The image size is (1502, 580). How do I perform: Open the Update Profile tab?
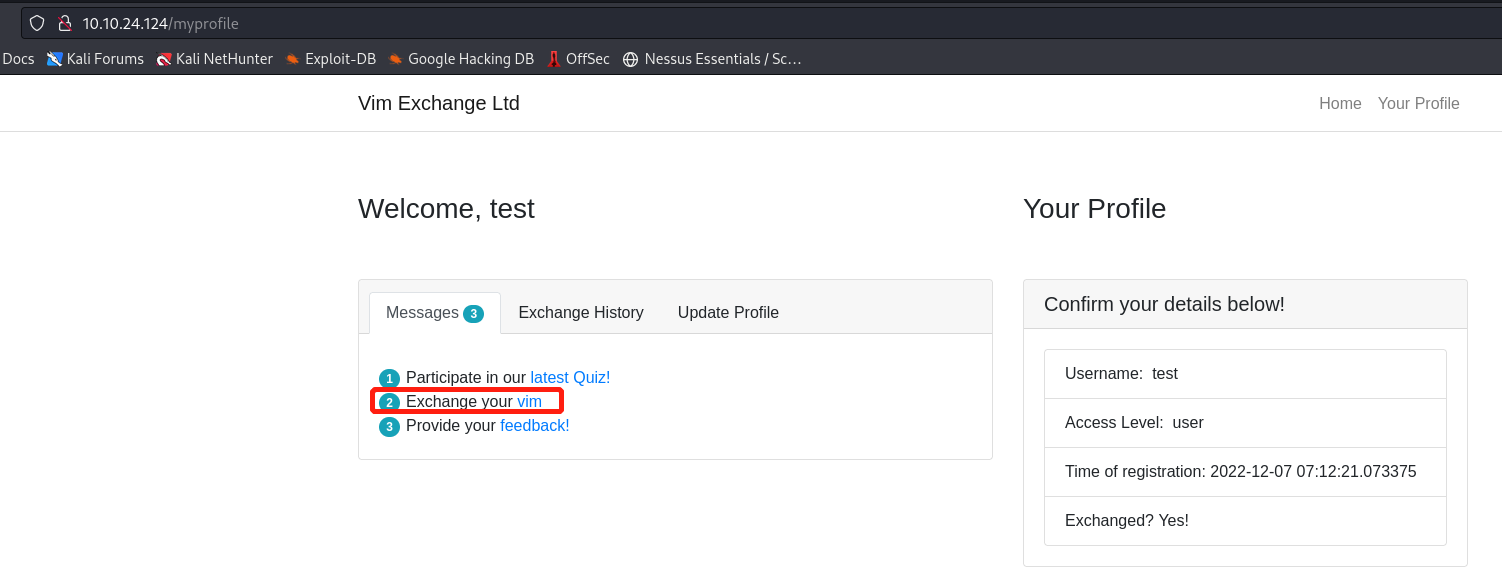728,313
